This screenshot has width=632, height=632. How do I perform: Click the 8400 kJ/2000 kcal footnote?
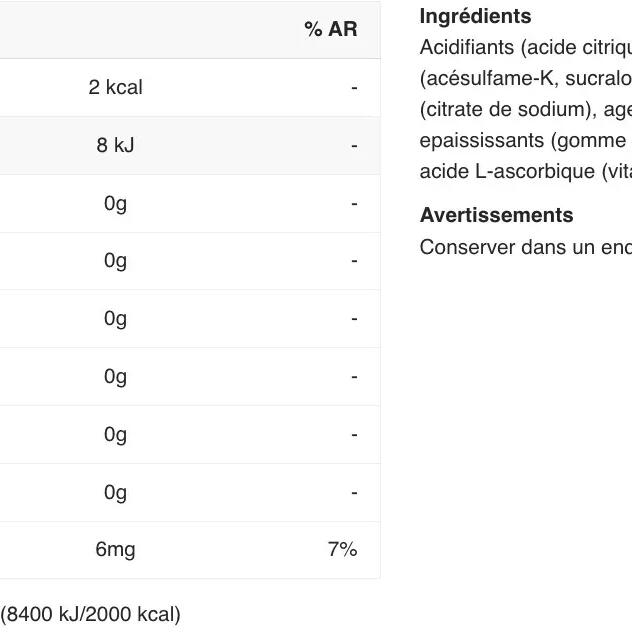(x=90, y=614)
